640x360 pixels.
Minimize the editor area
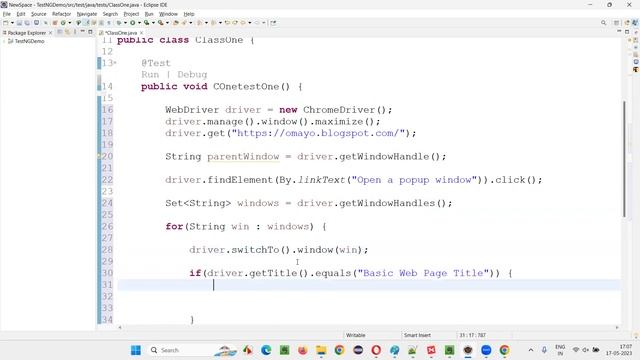click(619, 32)
